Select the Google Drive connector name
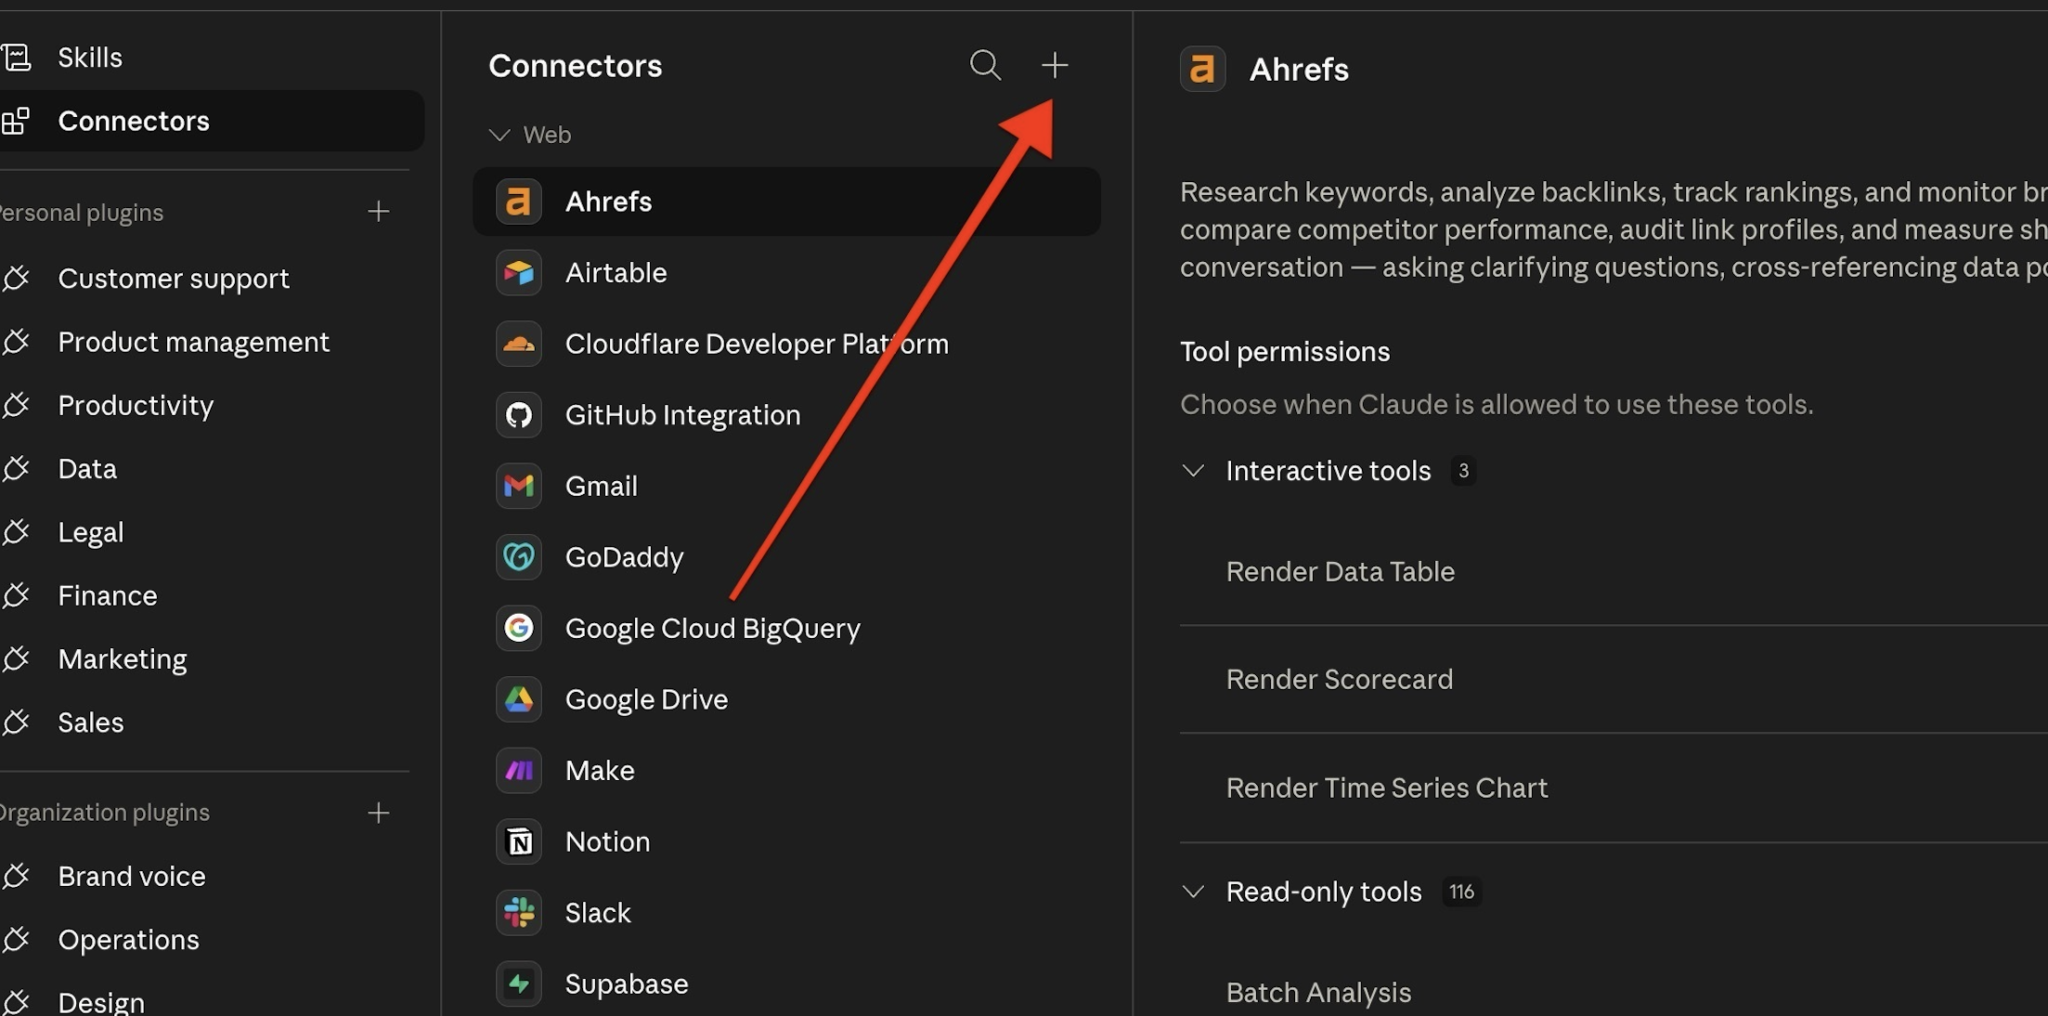The width and height of the screenshot is (2048, 1016). click(x=646, y=699)
